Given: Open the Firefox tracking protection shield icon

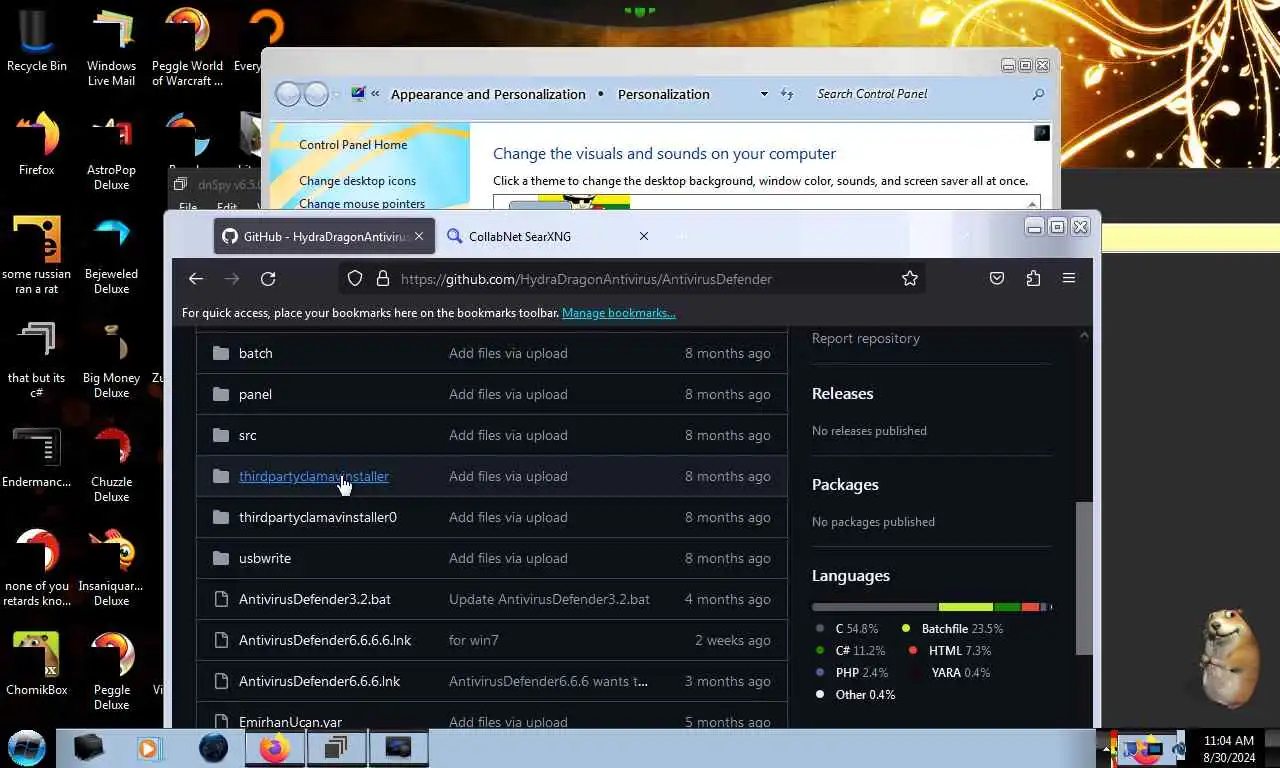Looking at the screenshot, I should (x=355, y=279).
